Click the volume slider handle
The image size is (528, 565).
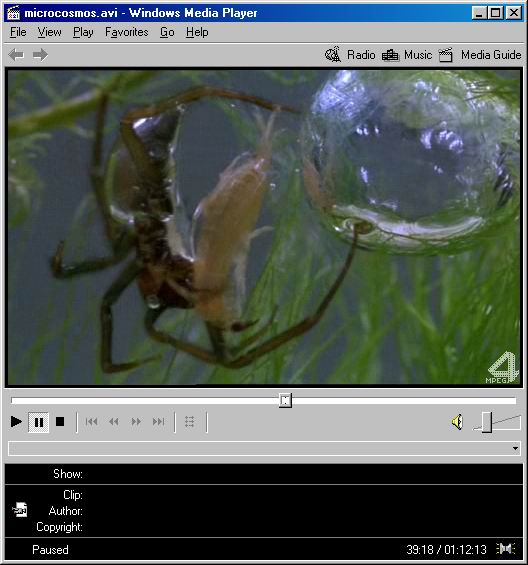pyautogui.click(x=487, y=422)
